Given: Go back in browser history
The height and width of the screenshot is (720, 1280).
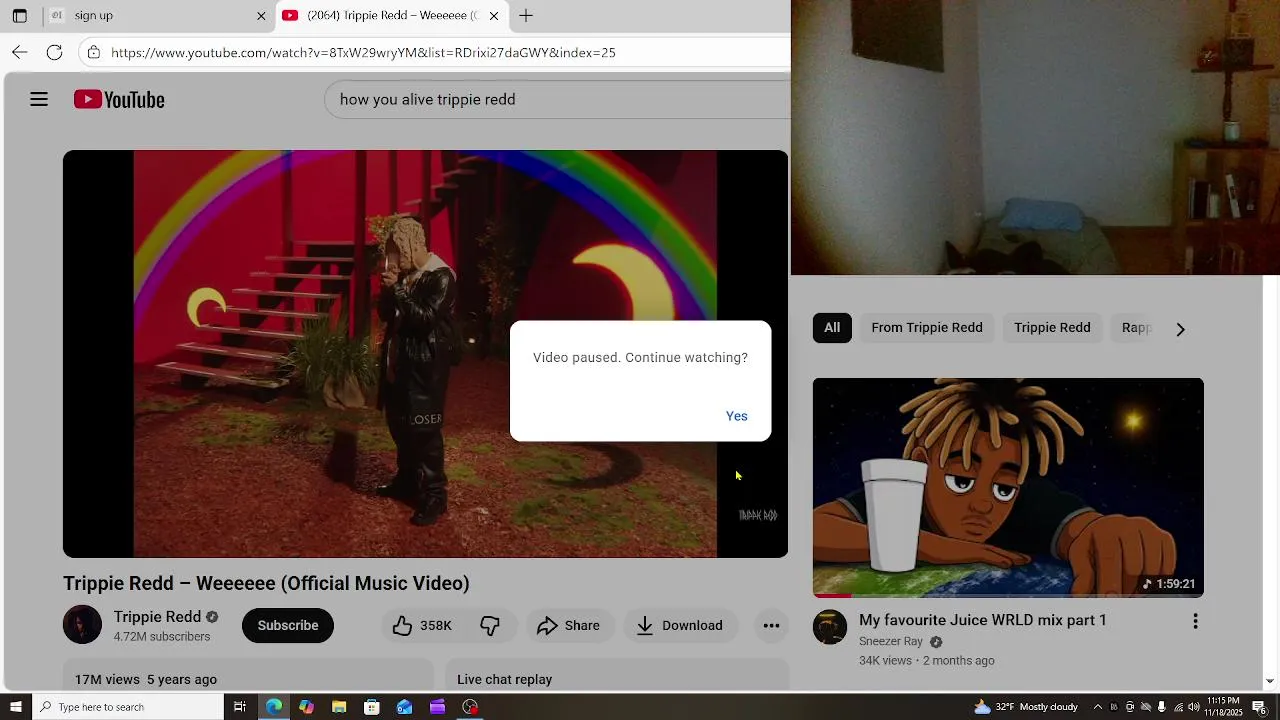Looking at the screenshot, I should pos(20,52).
